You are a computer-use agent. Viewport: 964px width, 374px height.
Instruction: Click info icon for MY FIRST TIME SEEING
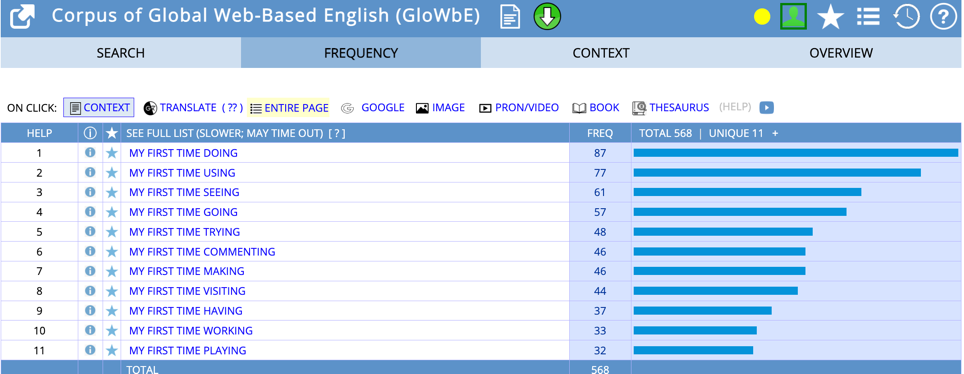(x=90, y=192)
